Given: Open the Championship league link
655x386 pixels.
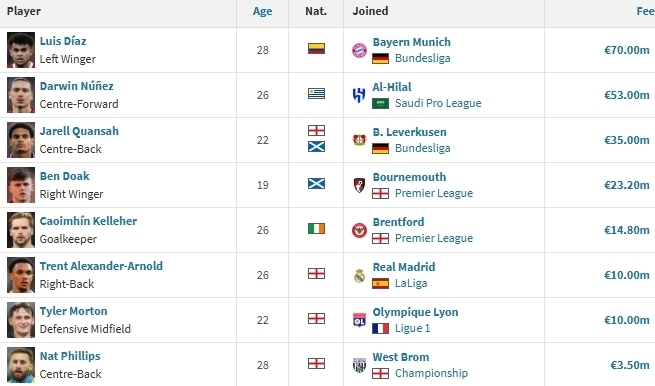Looking at the screenshot, I should click(x=431, y=373).
